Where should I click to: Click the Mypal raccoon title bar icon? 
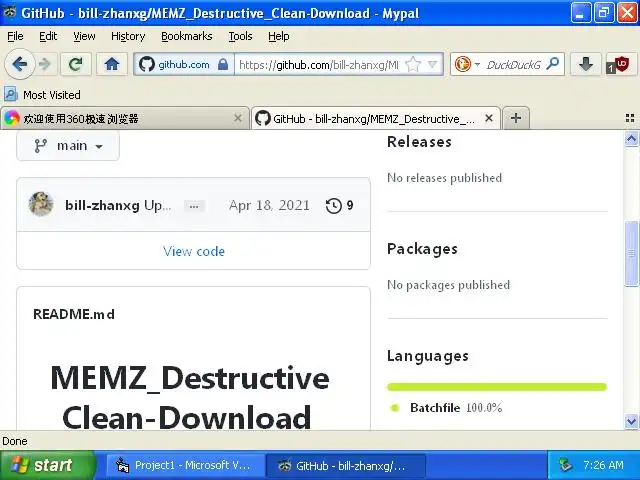click(x=10, y=13)
